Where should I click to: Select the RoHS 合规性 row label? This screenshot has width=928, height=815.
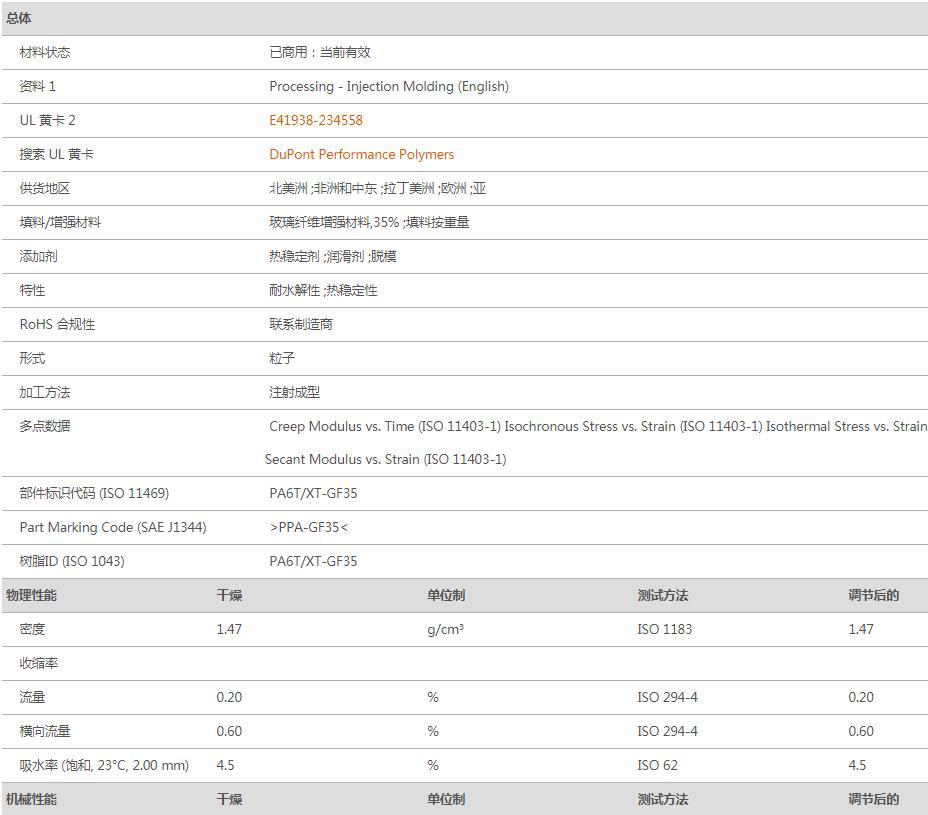pyautogui.click(x=57, y=324)
